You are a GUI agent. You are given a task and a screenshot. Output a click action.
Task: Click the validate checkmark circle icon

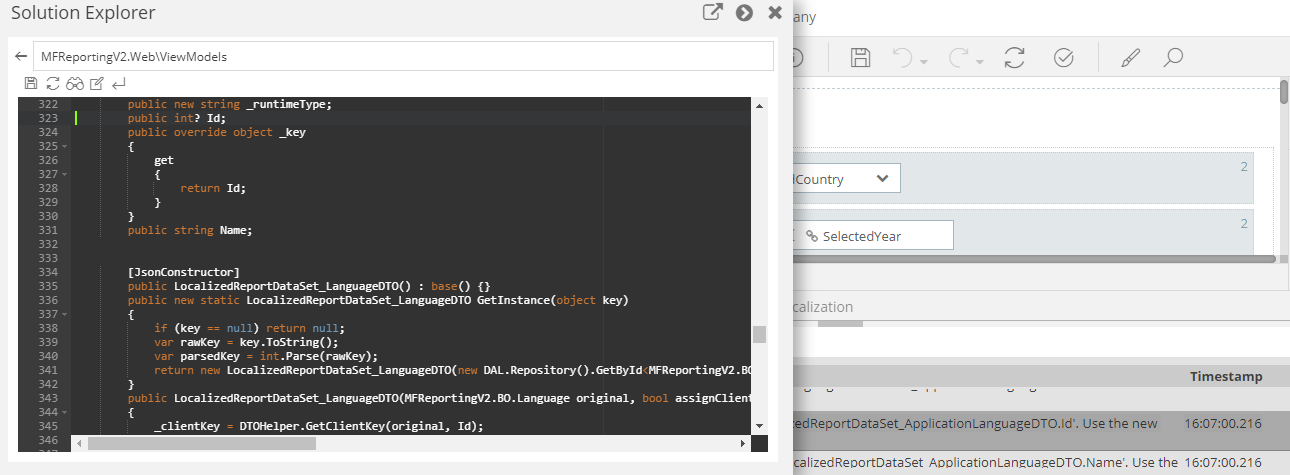pyautogui.click(x=1064, y=58)
